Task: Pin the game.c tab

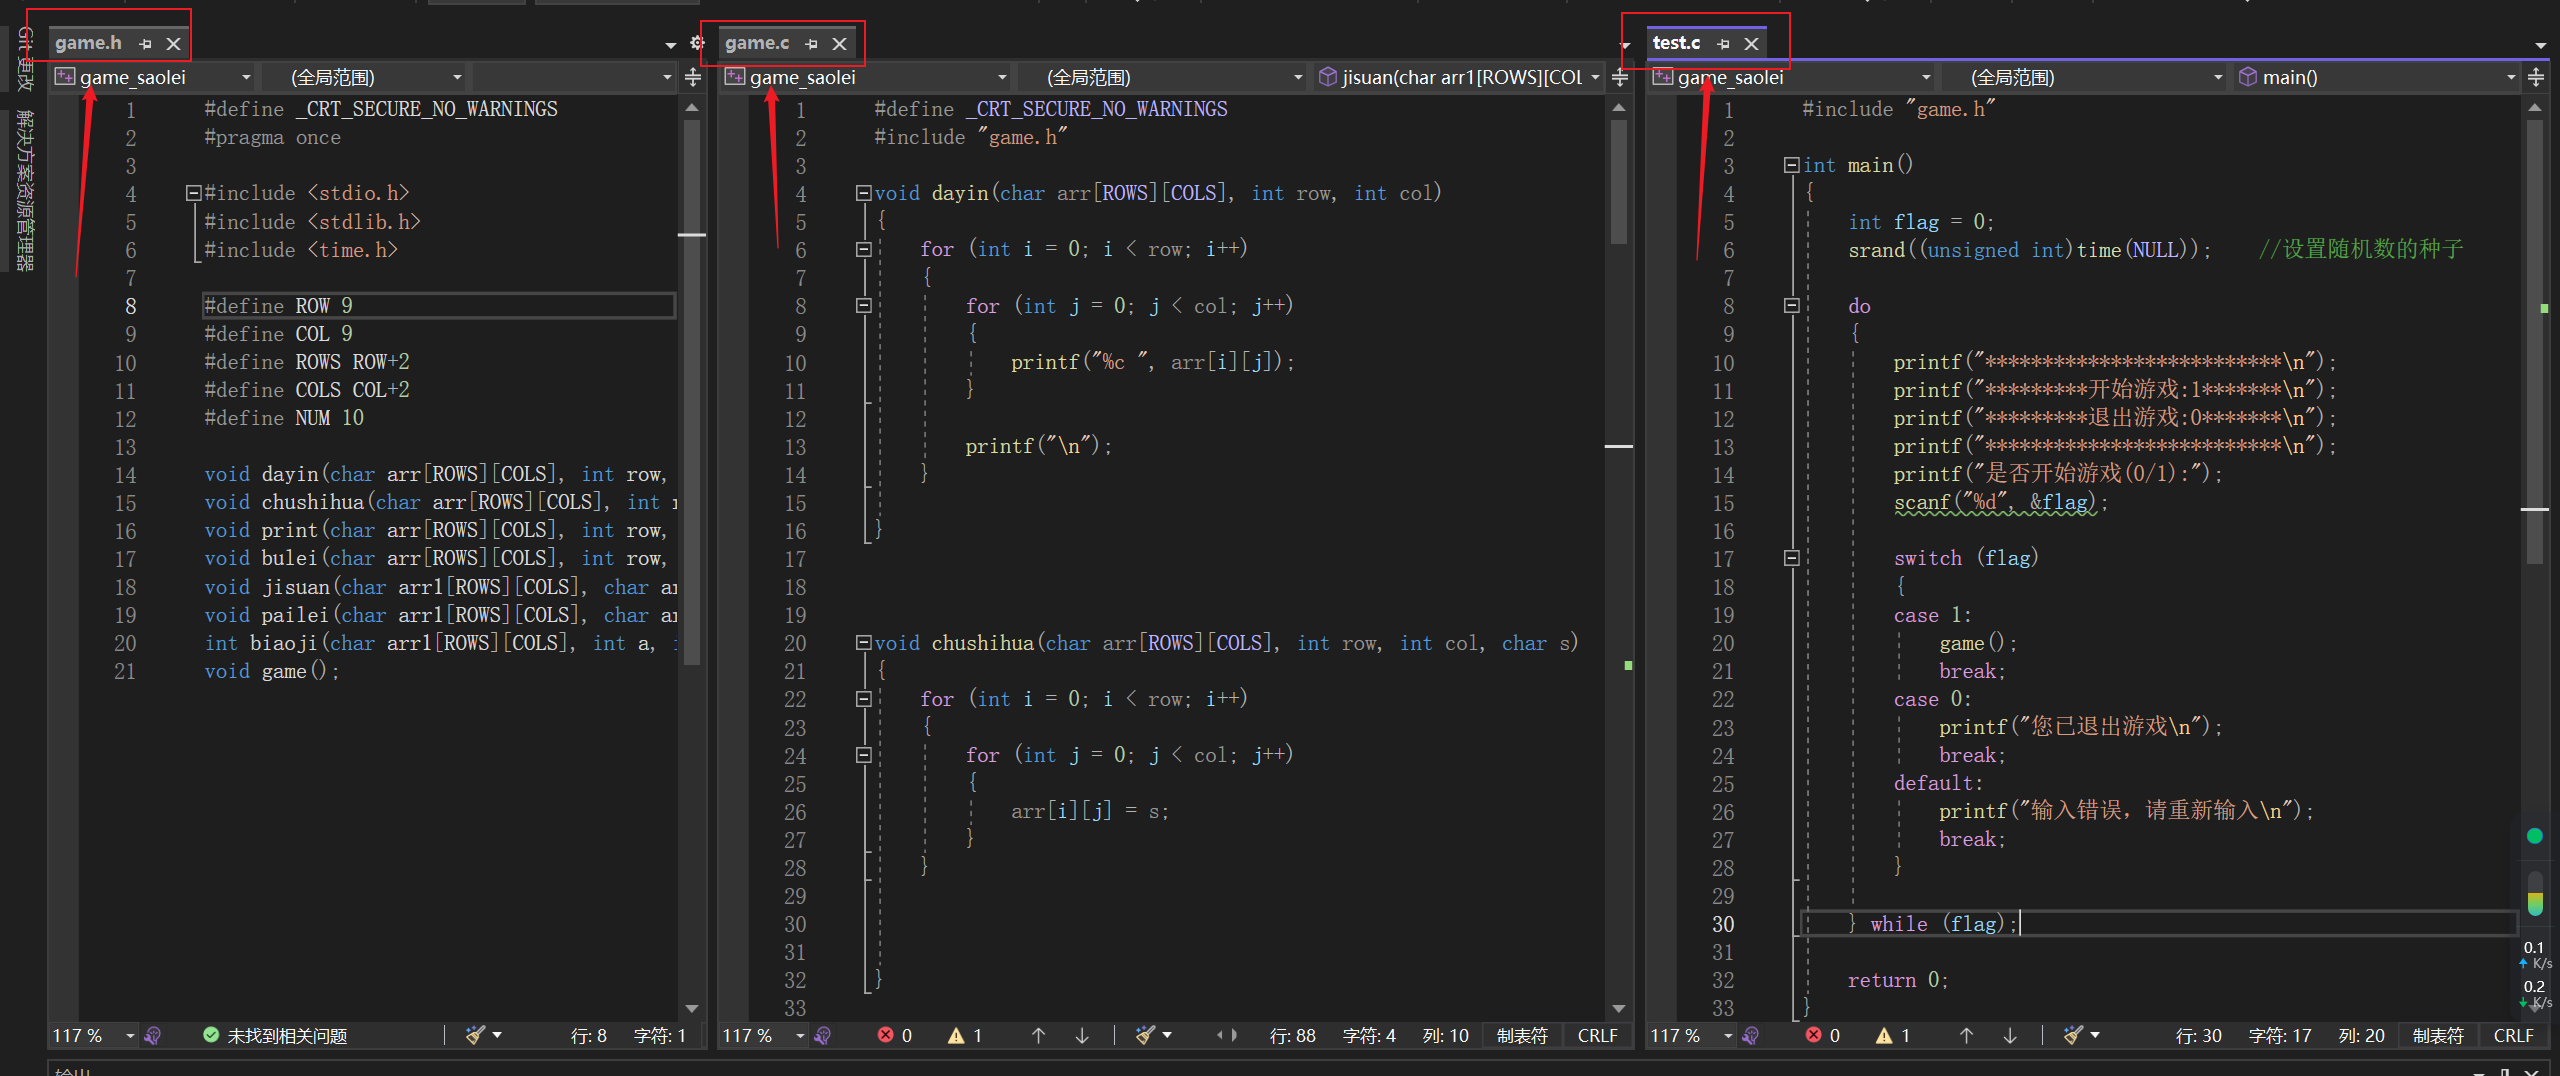Action: [x=812, y=44]
